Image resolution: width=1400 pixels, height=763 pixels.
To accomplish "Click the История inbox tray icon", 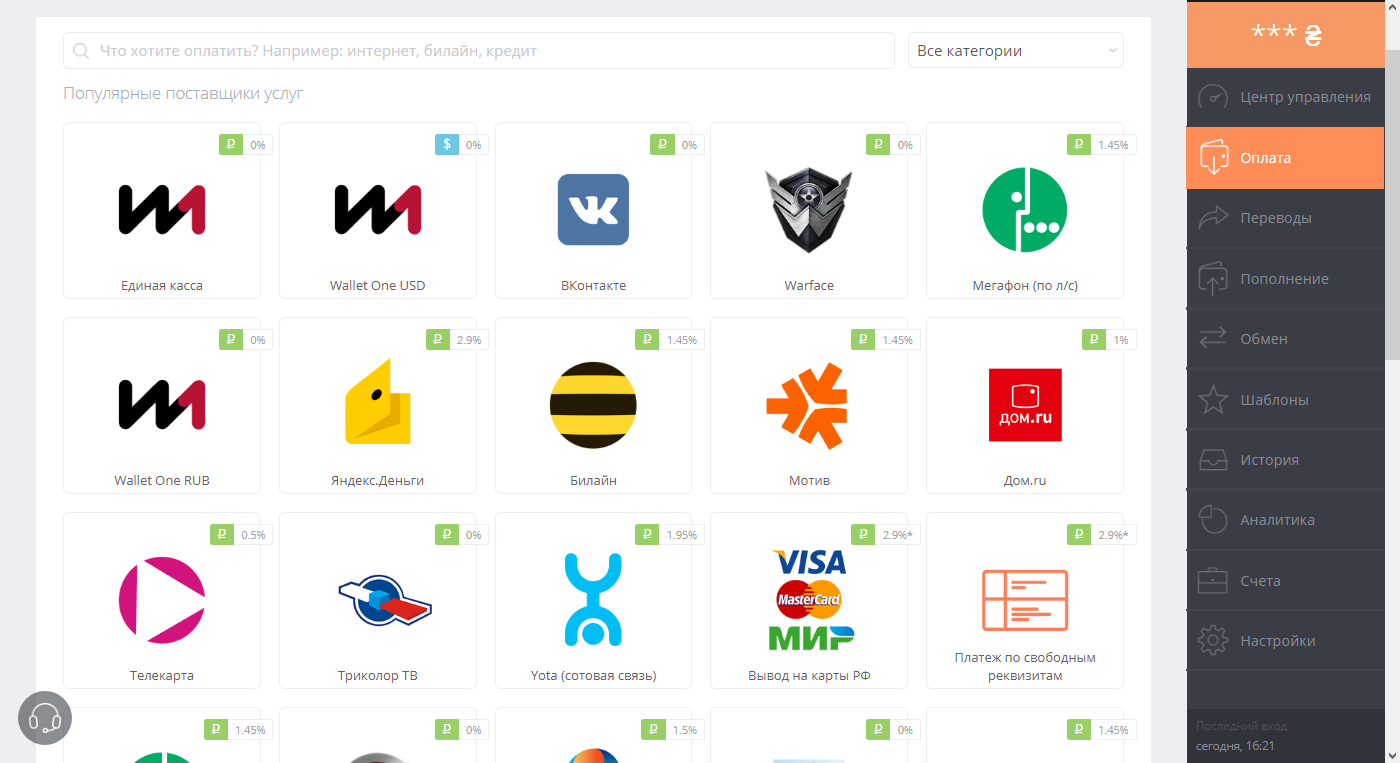I will [1213, 460].
